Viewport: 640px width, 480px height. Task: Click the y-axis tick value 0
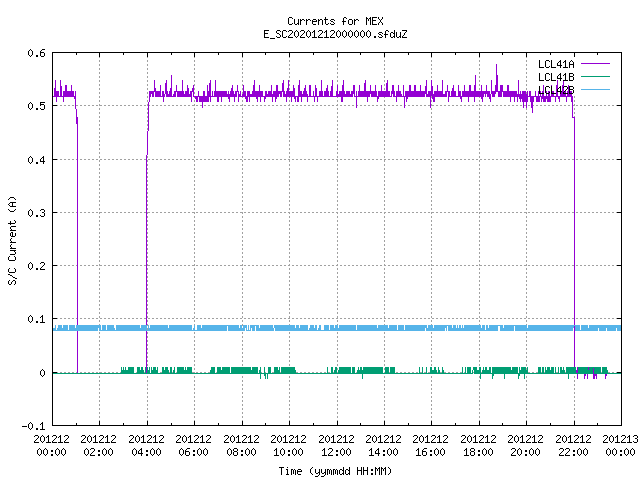42,373
